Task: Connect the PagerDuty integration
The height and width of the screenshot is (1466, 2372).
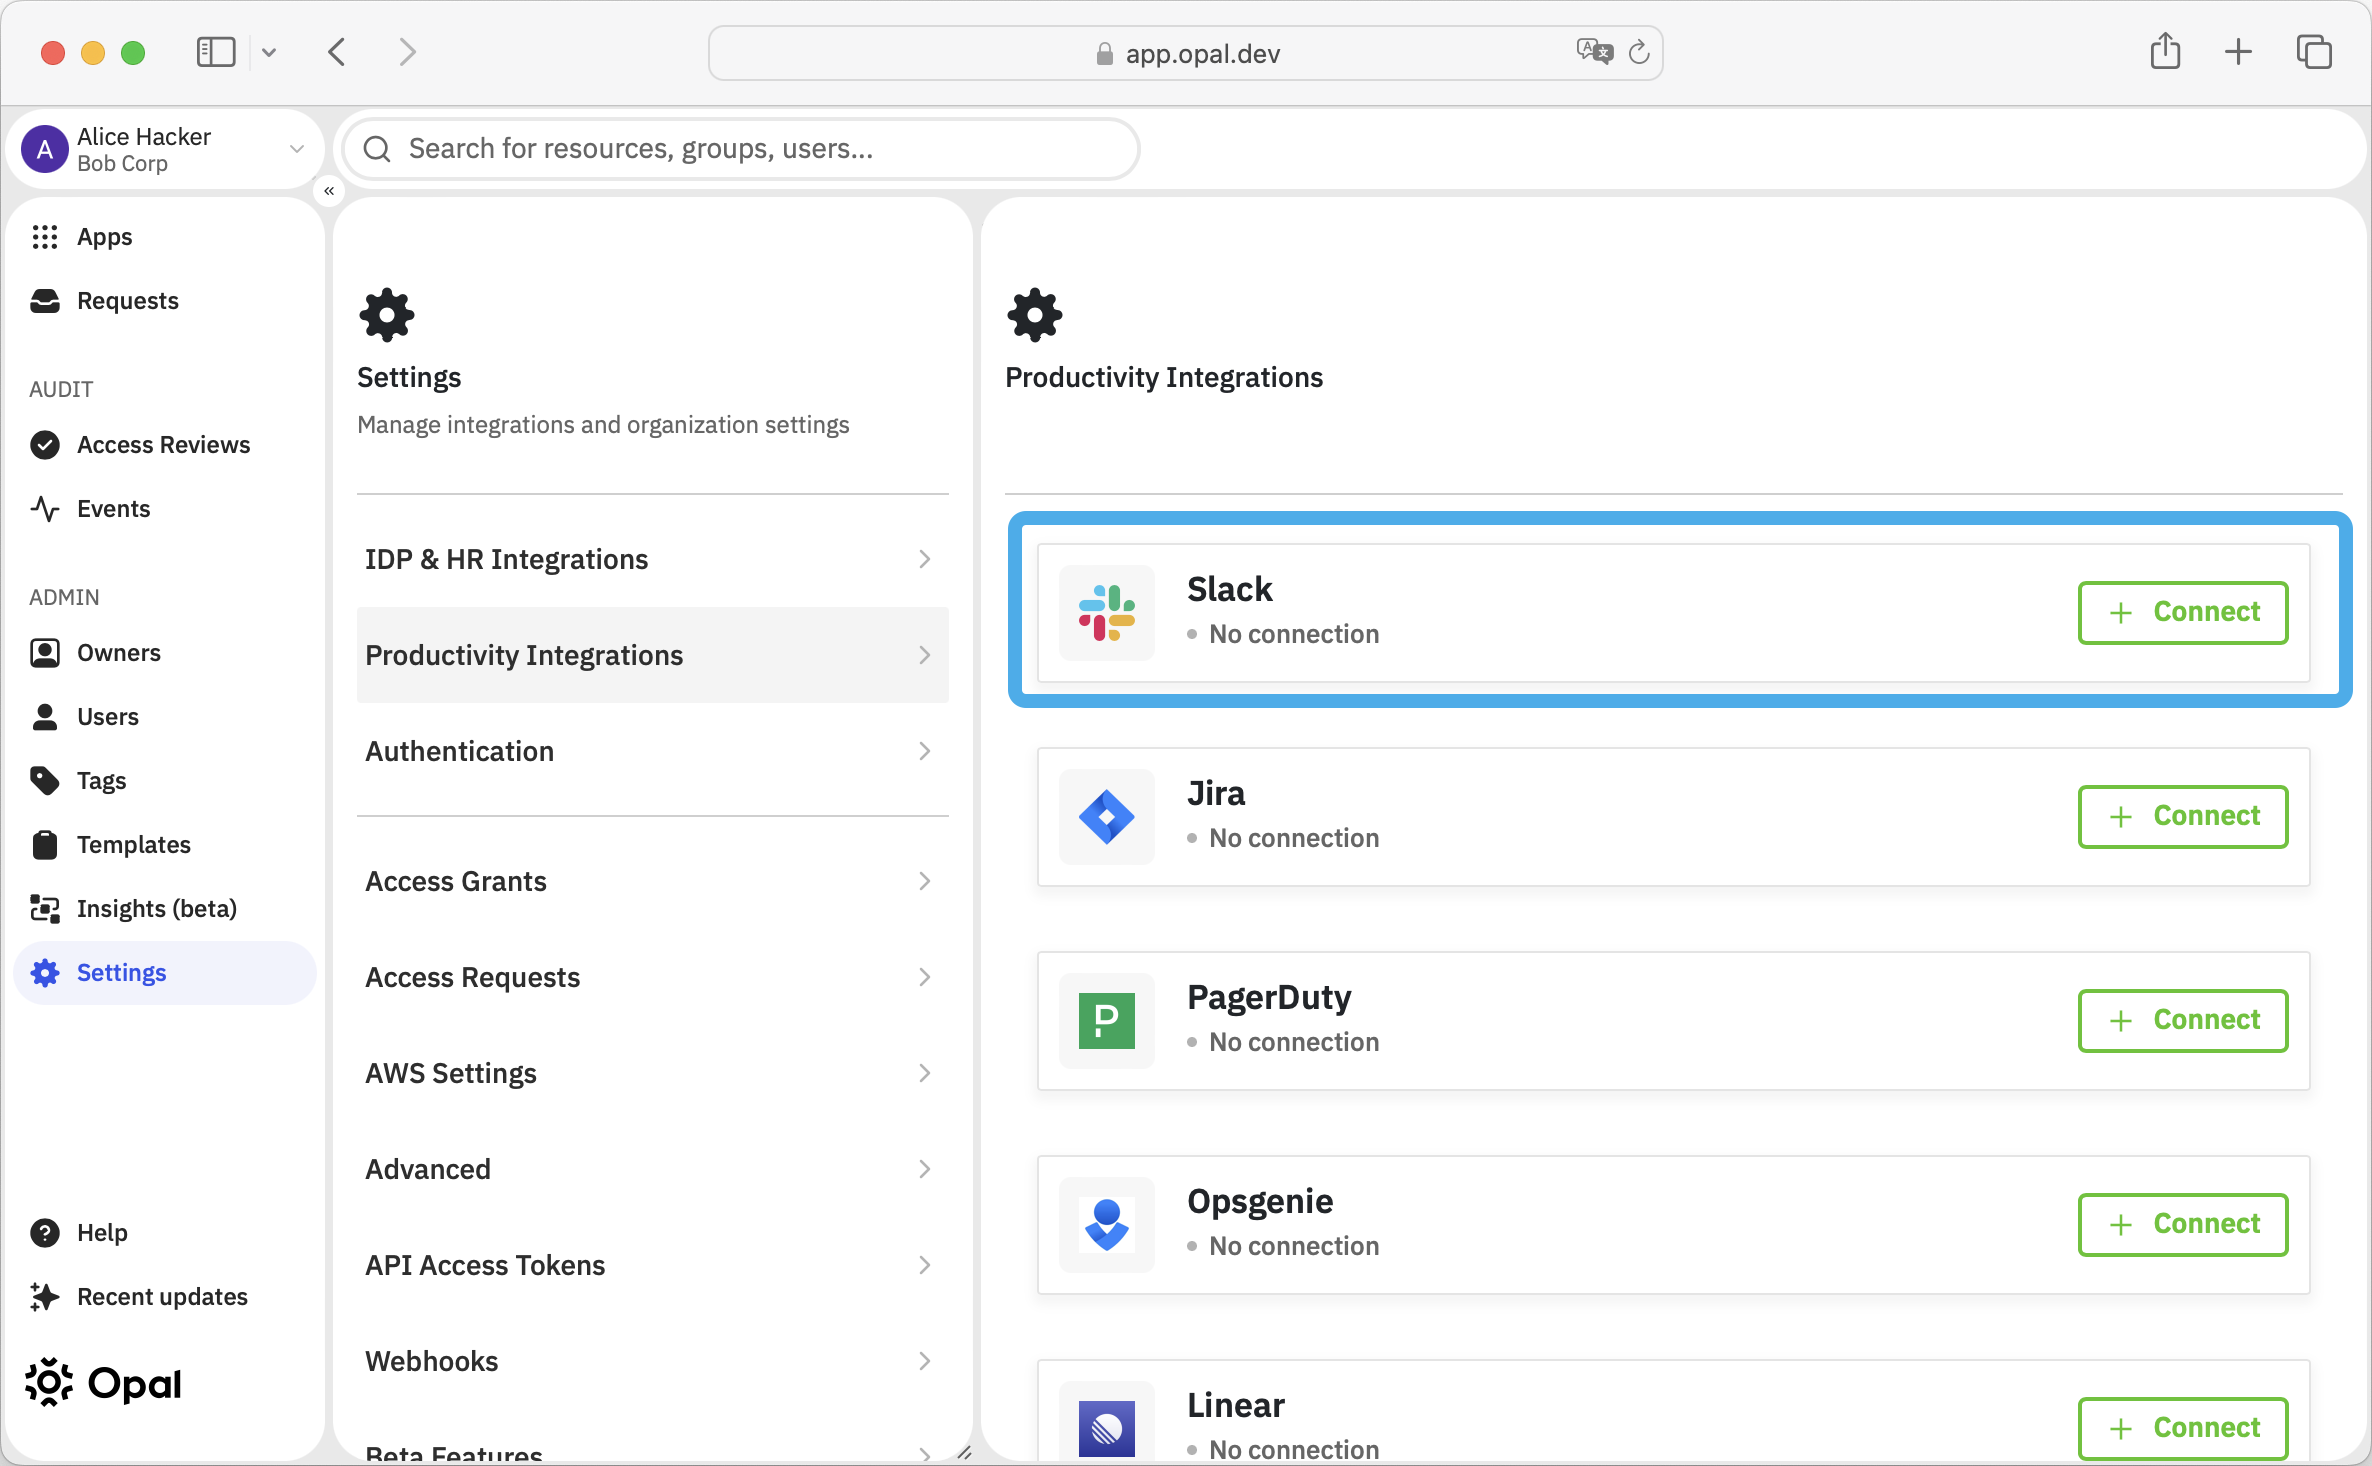Action: point(2183,1020)
